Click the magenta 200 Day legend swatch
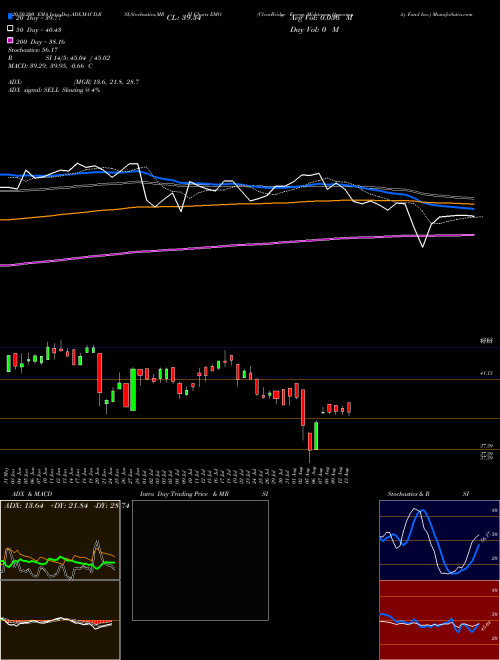This screenshot has height=660, width=500. [10, 41]
